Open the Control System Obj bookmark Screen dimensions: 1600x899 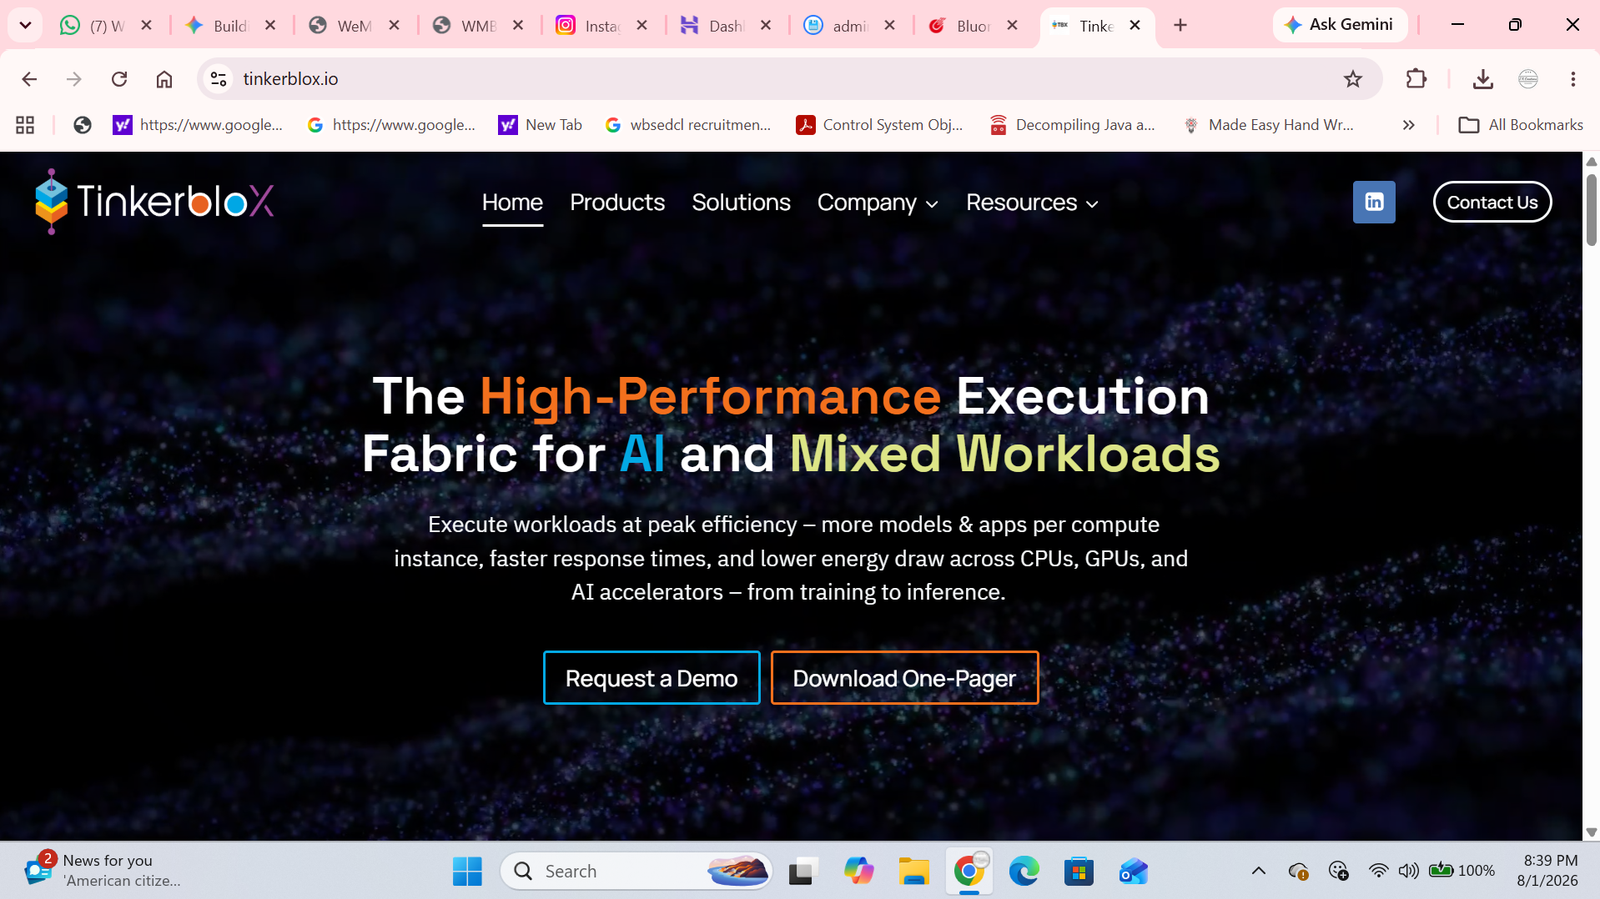point(880,125)
